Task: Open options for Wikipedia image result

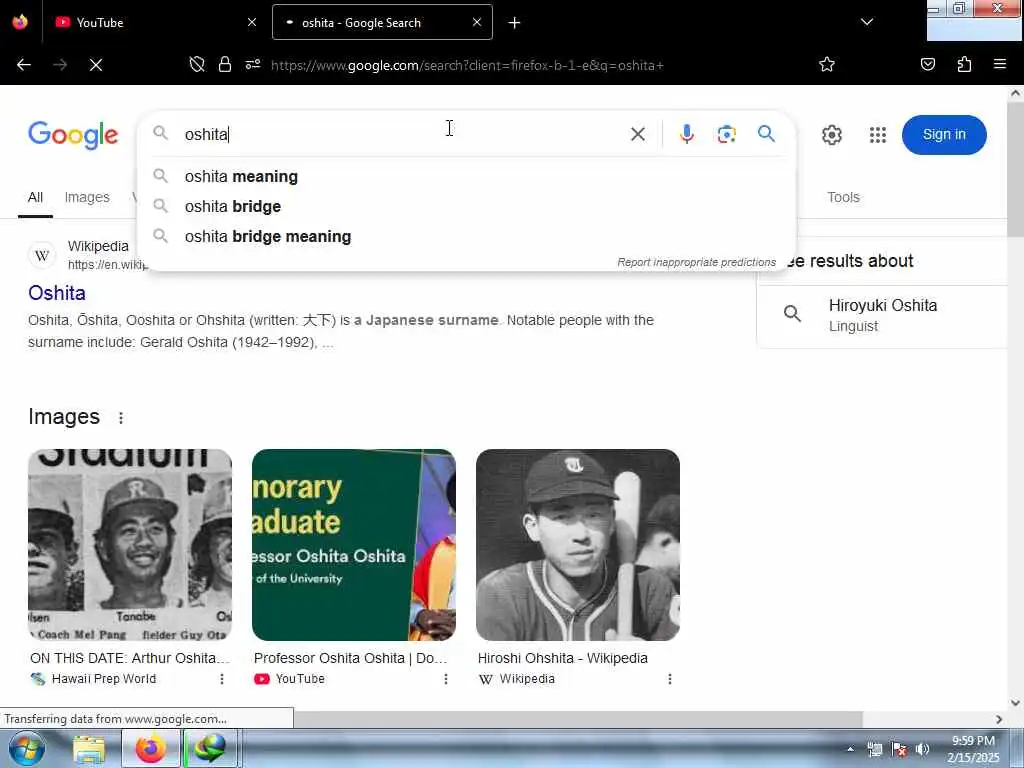Action: [x=670, y=679]
